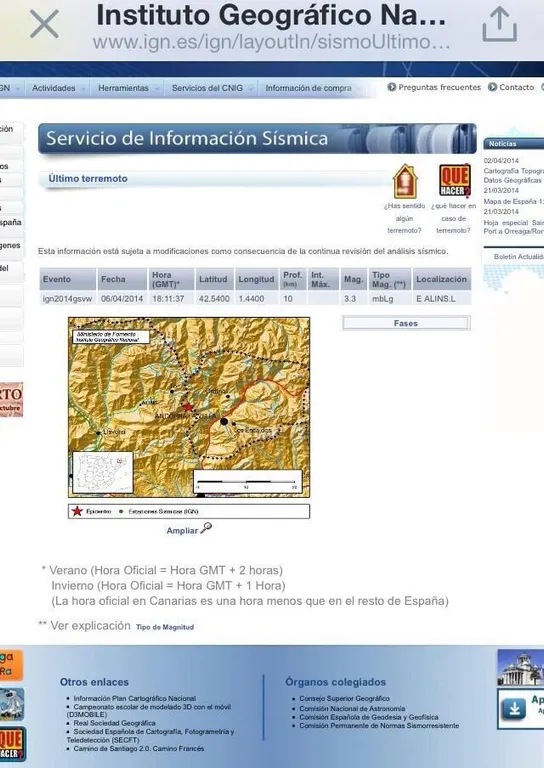The width and height of the screenshot is (544, 768).
Task: Open Campeonato escolar de modelado 3D link
Action: tap(148, 711)
